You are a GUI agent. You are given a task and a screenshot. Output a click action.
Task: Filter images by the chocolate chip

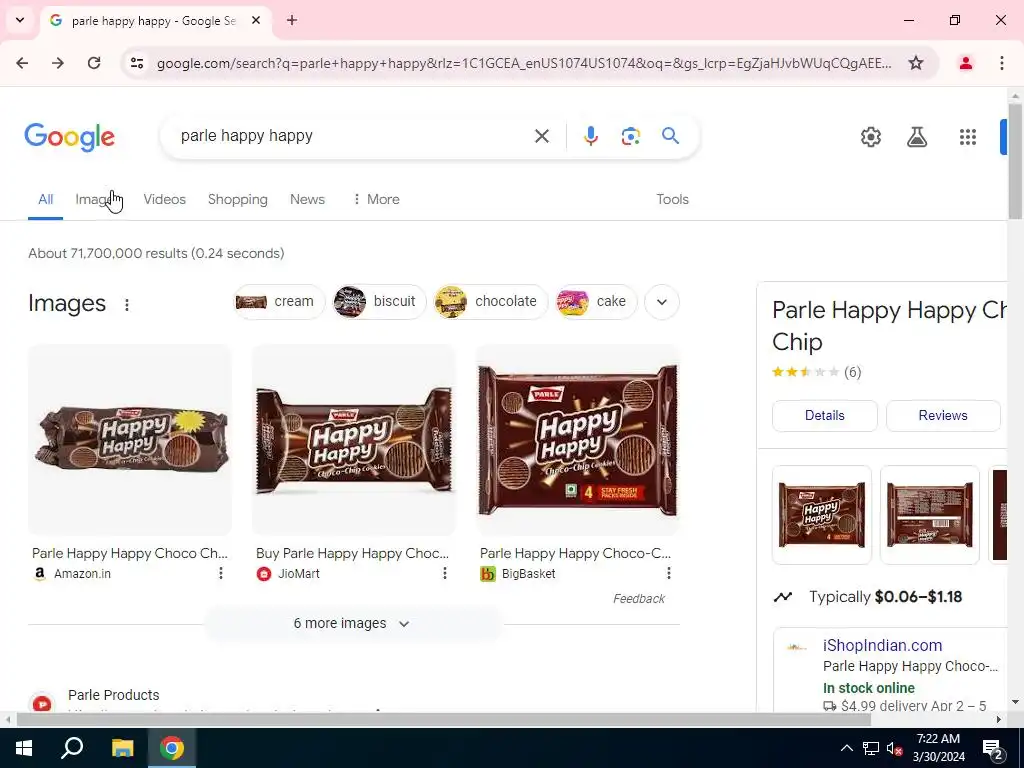click(x=490, y=302)
